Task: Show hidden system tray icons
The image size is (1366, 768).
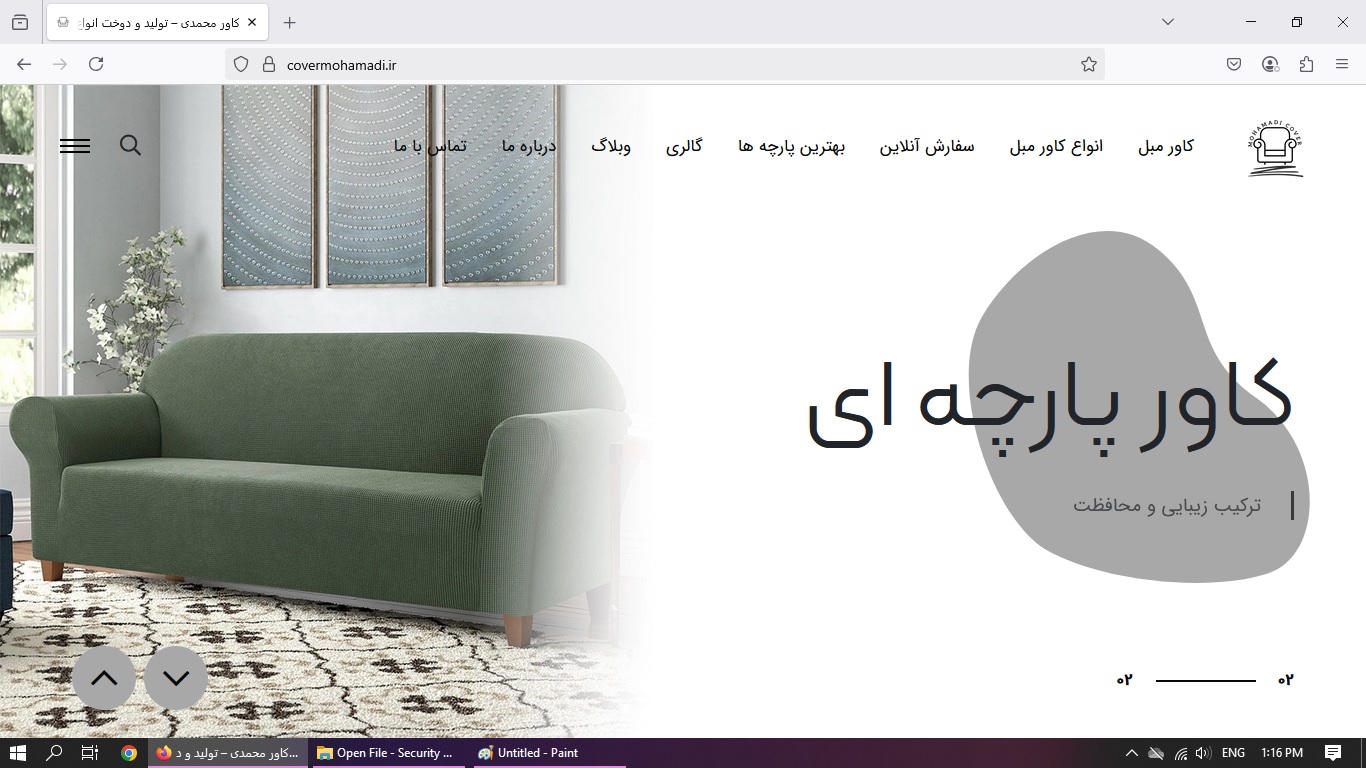Action: tap(1131, 753)
